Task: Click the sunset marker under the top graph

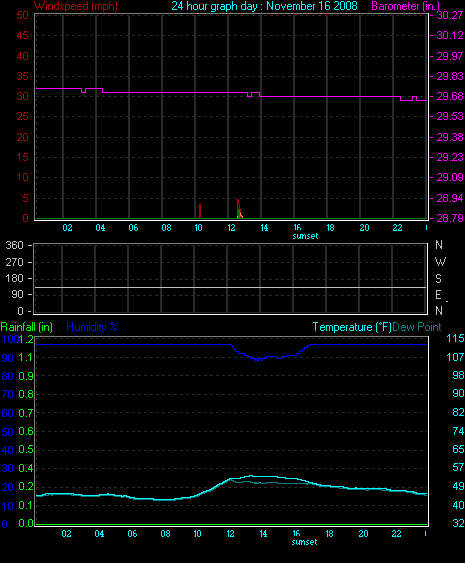Action: pyautogui.click(x=305, y=236)
